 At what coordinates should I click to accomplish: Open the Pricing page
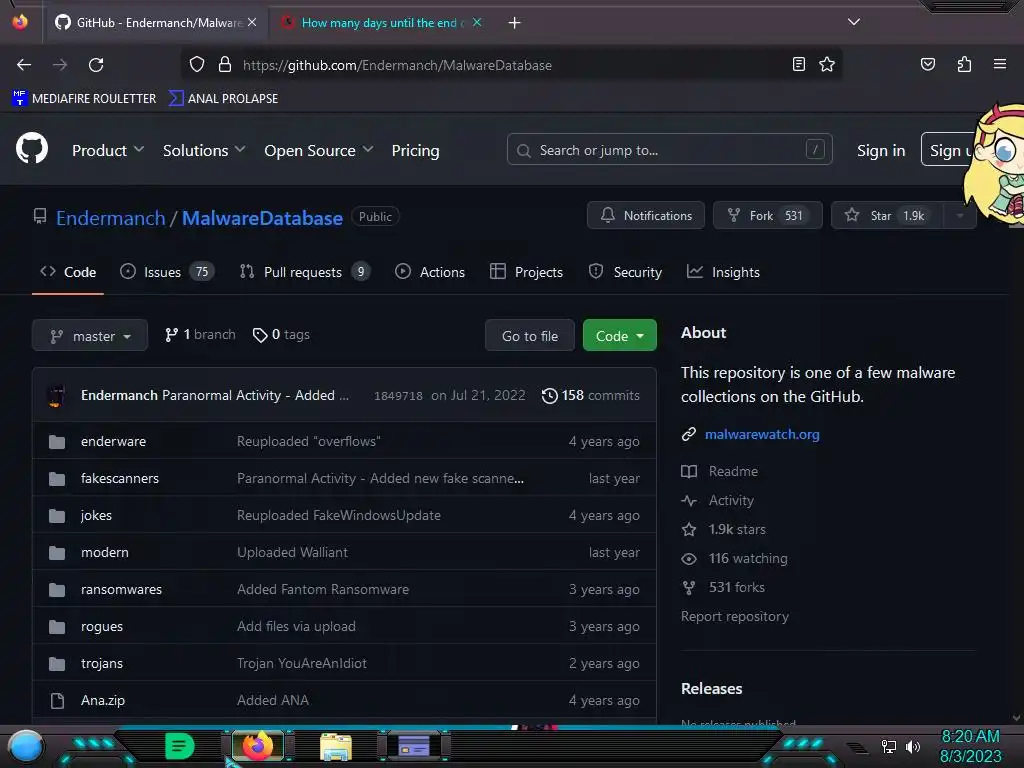click(415, 150)
